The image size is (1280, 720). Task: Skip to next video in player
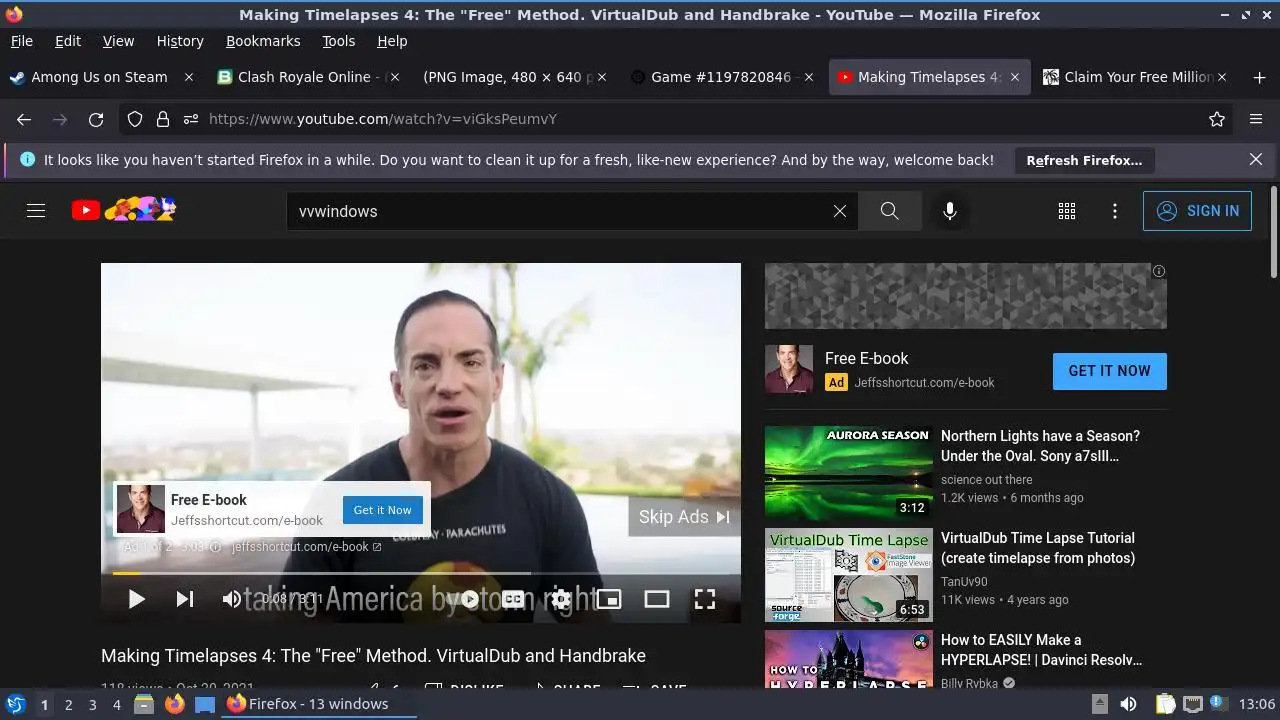pyautogui.click(x=185, y=599)
